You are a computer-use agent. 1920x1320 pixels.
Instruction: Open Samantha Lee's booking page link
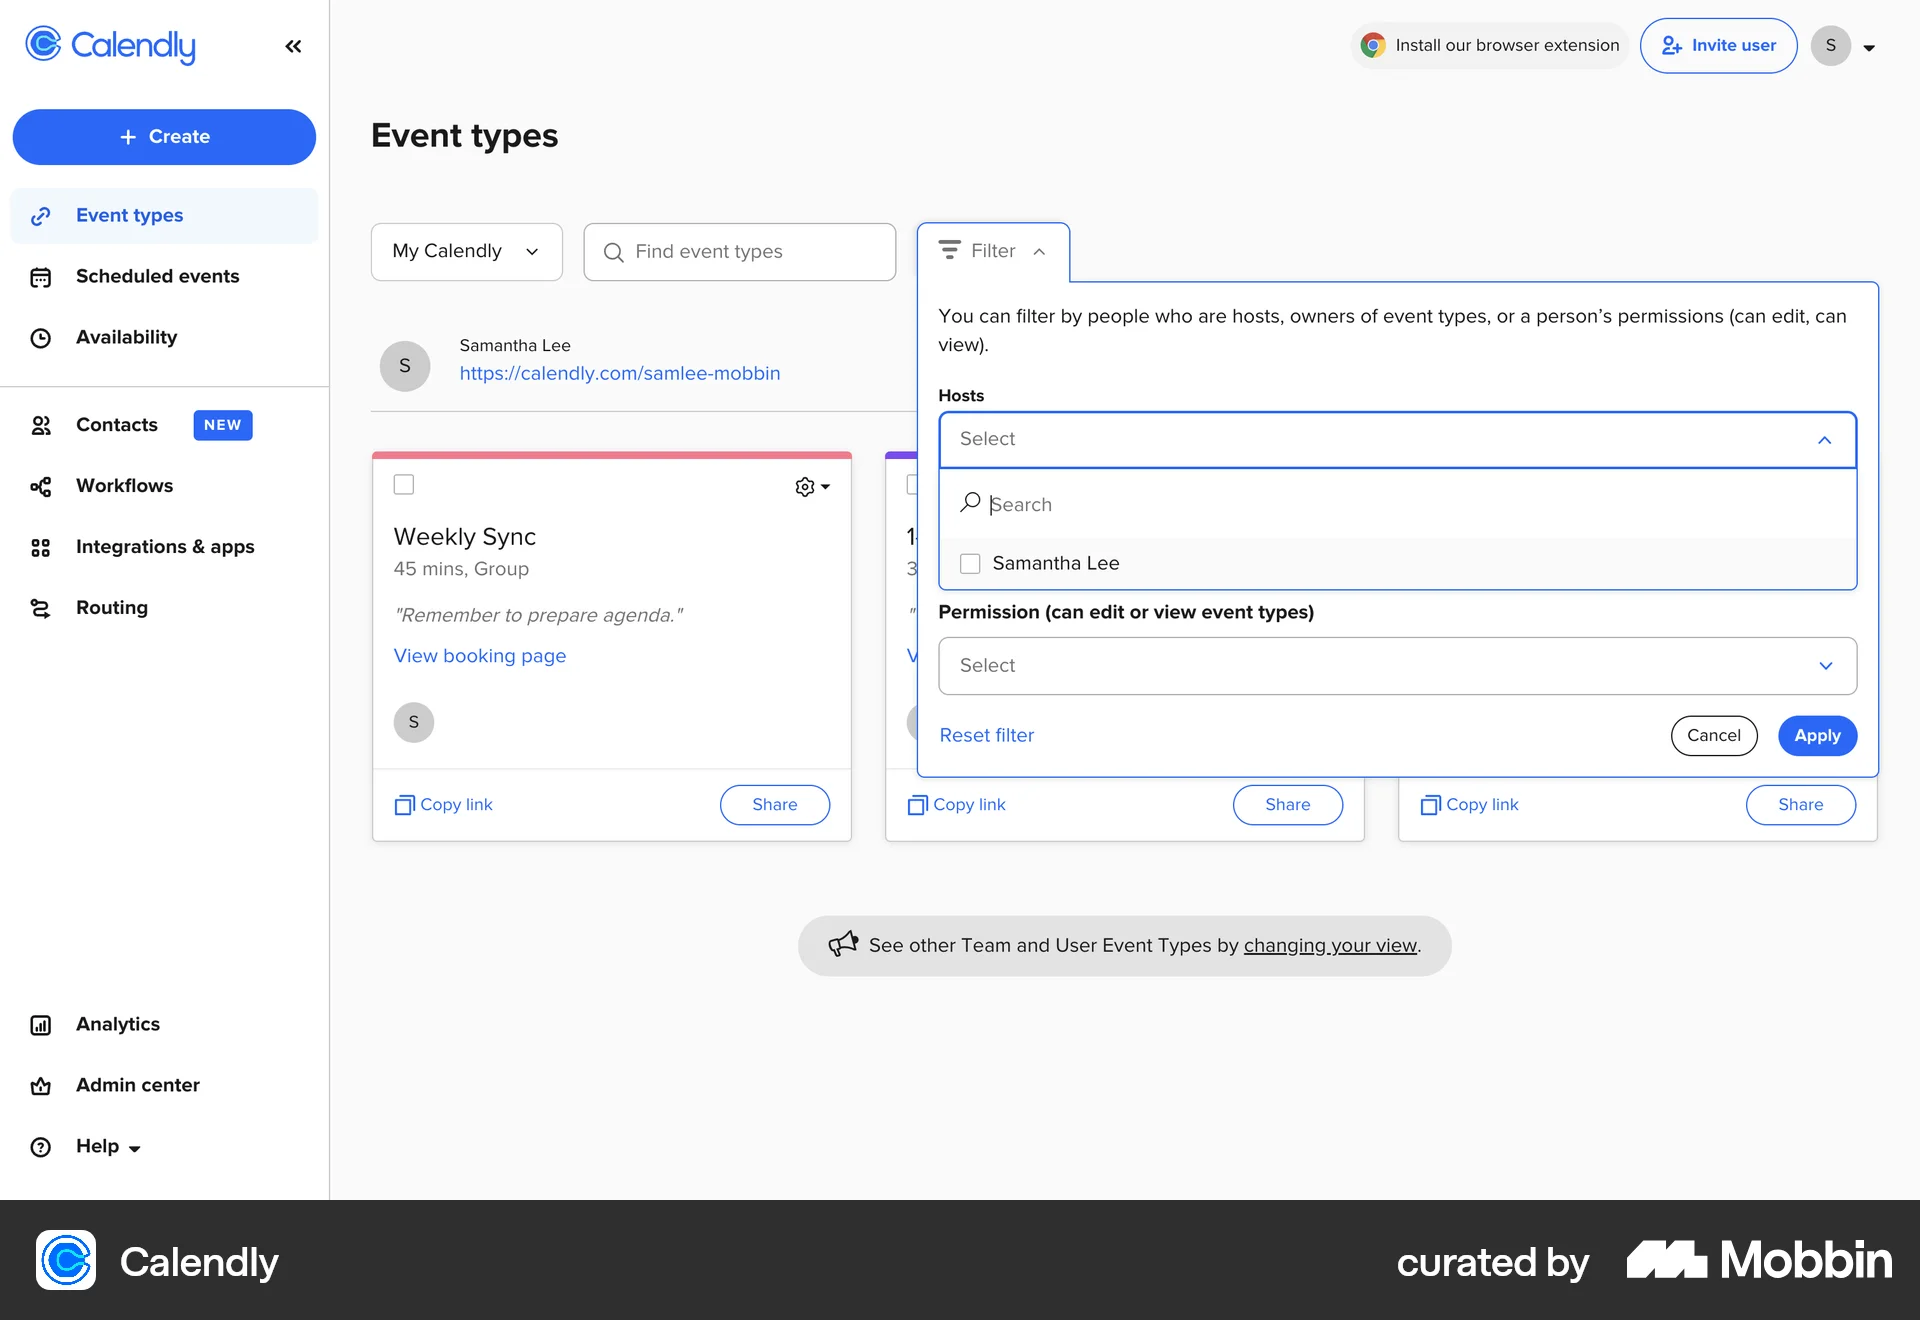620,373
